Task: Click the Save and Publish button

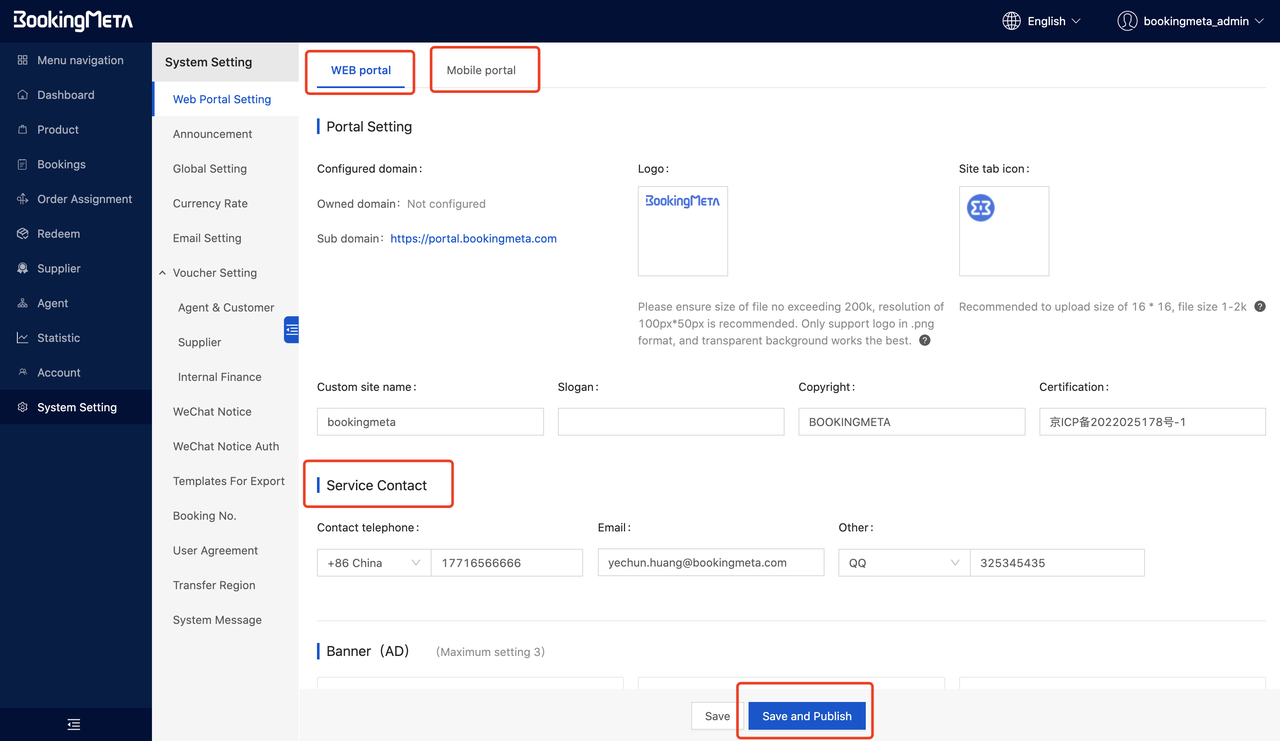Action: (806, 716)
